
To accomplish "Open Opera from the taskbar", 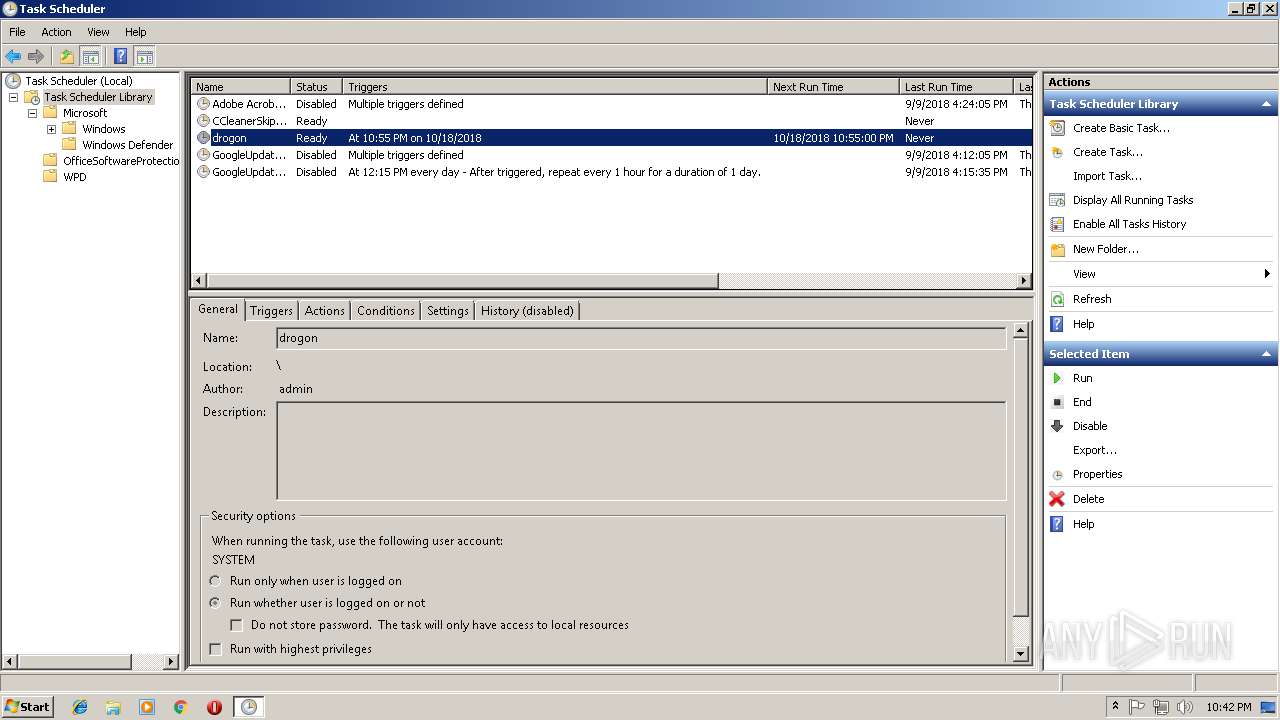I will (x=214, y=707).
